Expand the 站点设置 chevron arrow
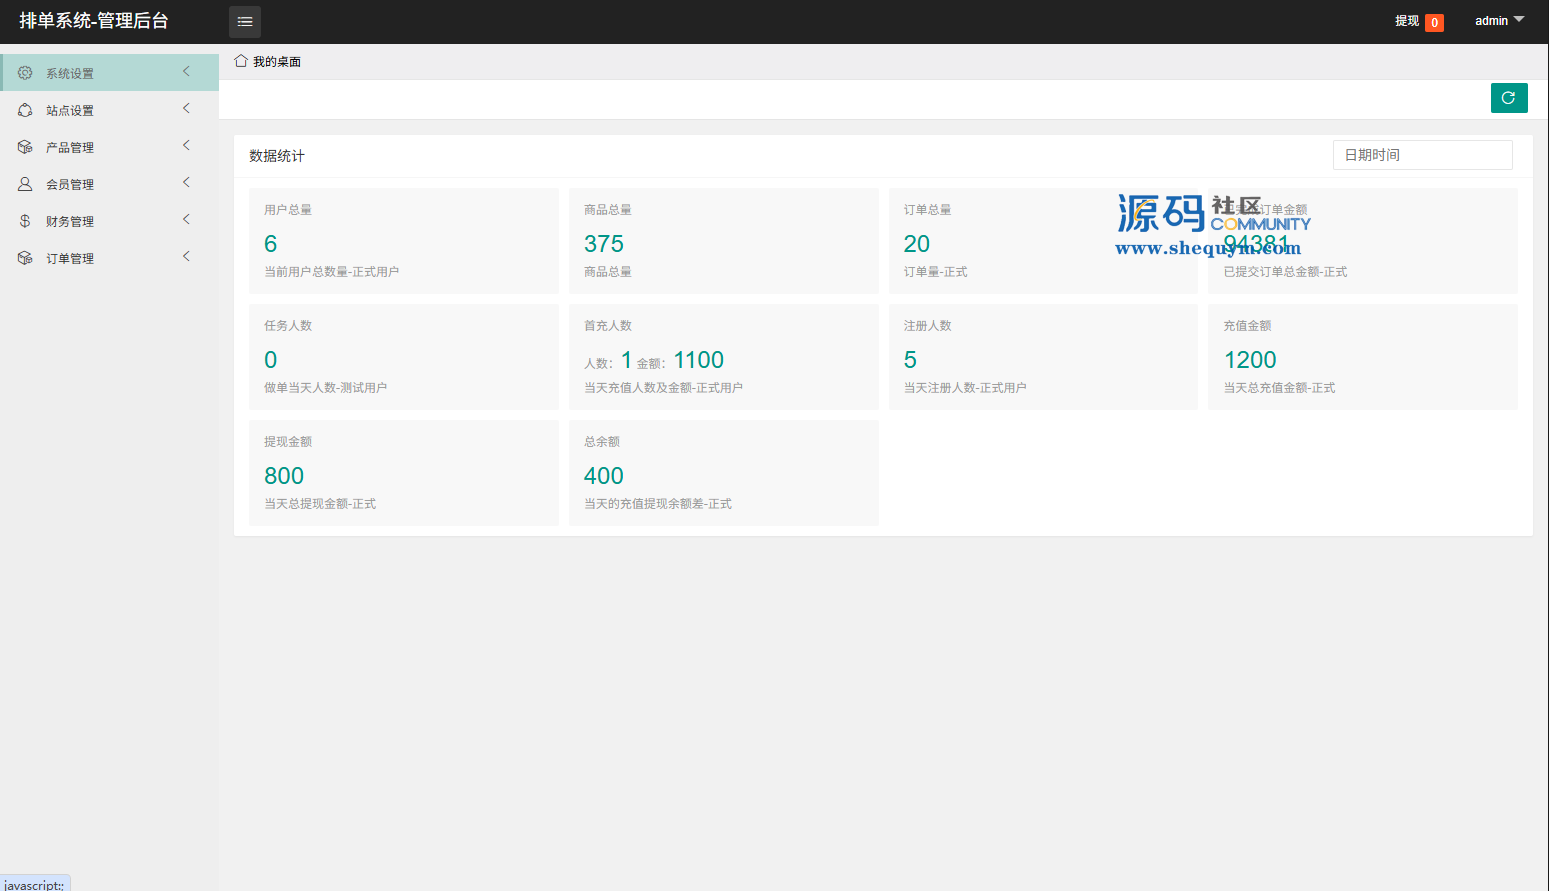Viewport: 1549px width, 891px height. coord(186,108)
